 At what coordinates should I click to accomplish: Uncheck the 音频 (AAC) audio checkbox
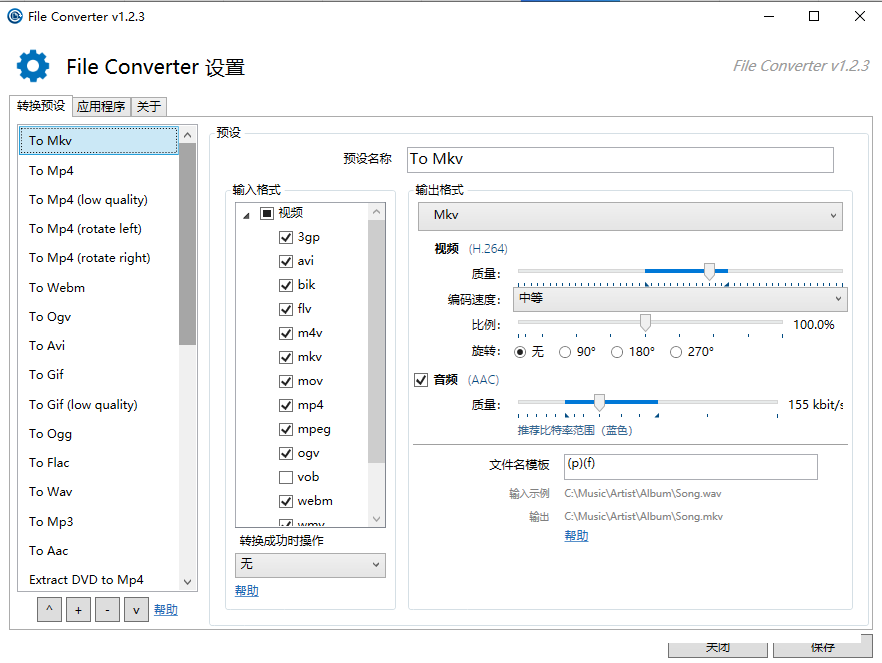tap(421, 380)
